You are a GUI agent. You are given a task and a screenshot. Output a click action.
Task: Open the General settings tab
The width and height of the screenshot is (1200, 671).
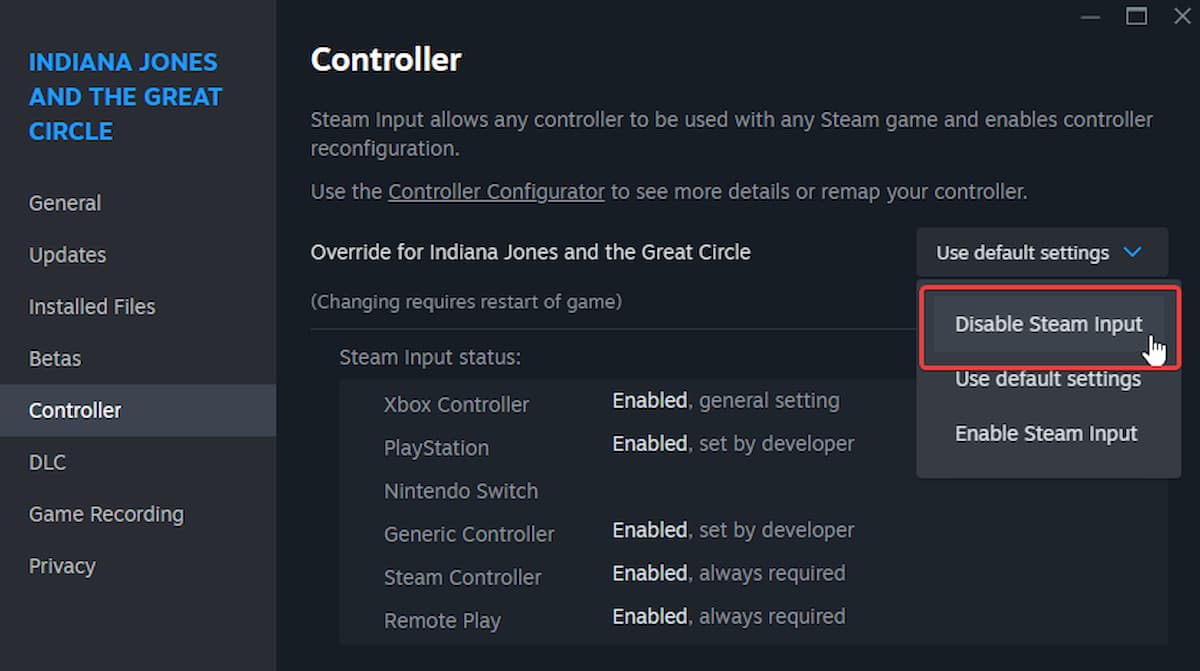click(x=64, y=202)
